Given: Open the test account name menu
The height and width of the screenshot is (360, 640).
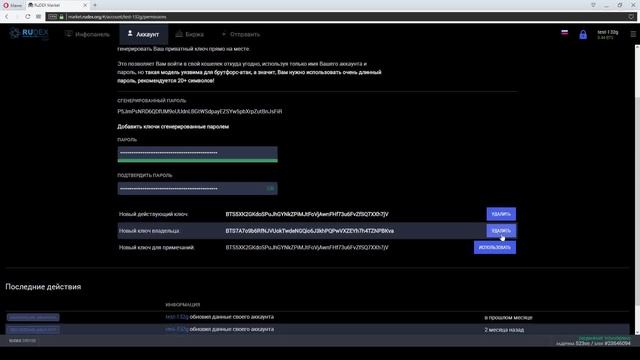Looking at the screenshot, I should click(608, 34).
